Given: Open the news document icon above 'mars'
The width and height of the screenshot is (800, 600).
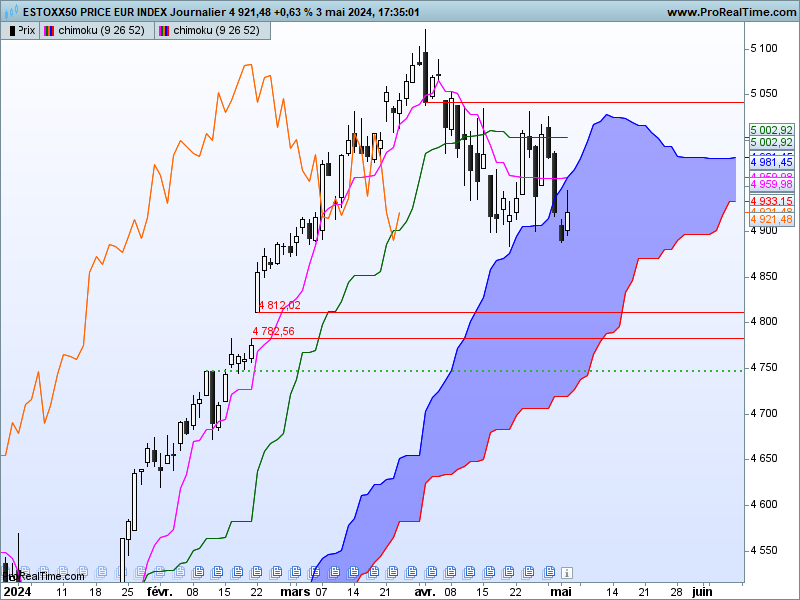Looking at the screenshot, I should (x=295, y=571).
